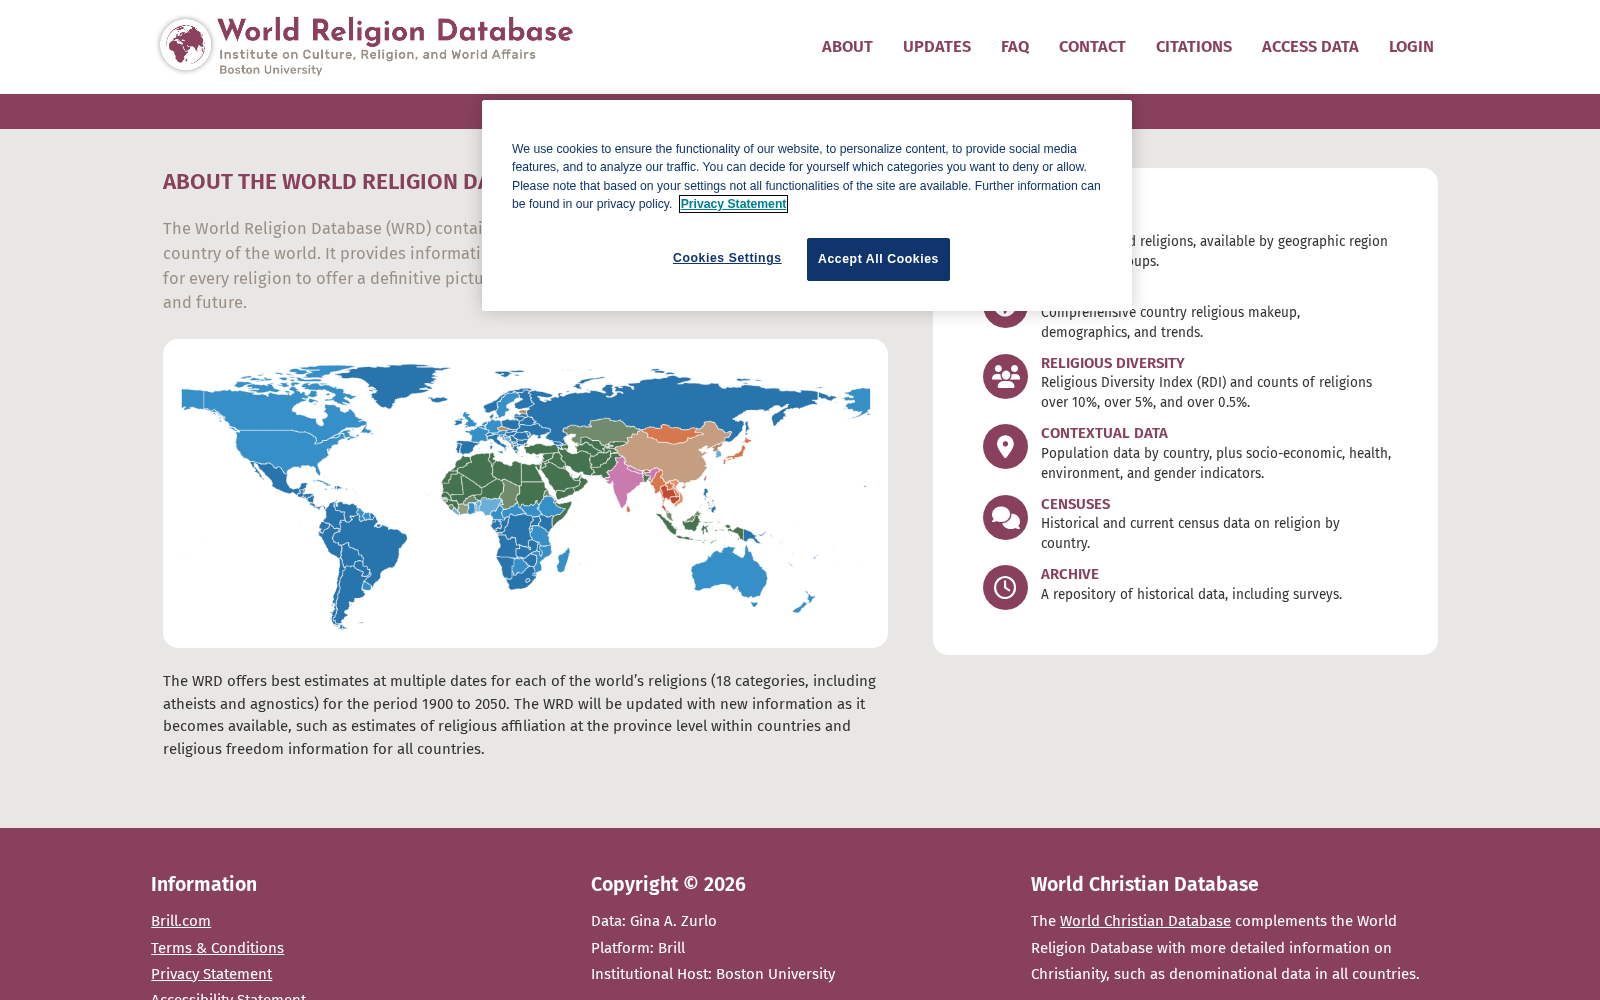
Task: Click the 'Religious Diversity Index (RDI)' description text
Action: (1206, 392)
